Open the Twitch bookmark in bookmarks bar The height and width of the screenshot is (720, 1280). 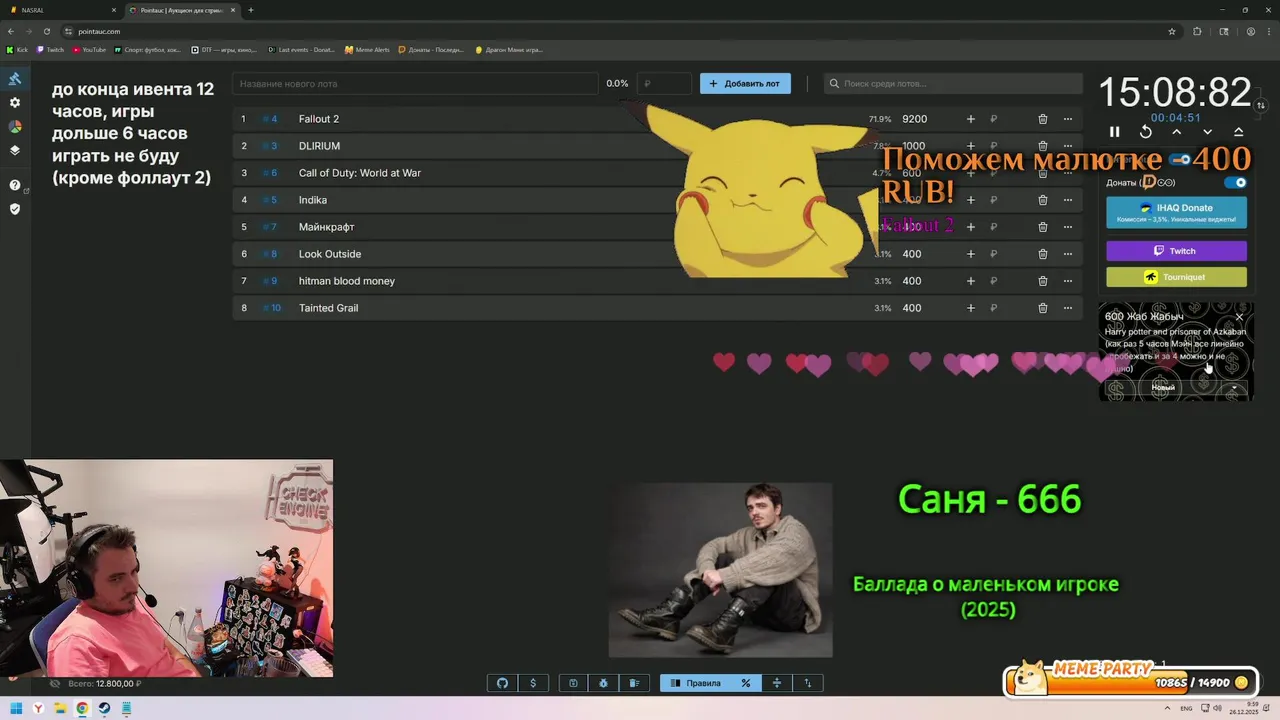50,49
